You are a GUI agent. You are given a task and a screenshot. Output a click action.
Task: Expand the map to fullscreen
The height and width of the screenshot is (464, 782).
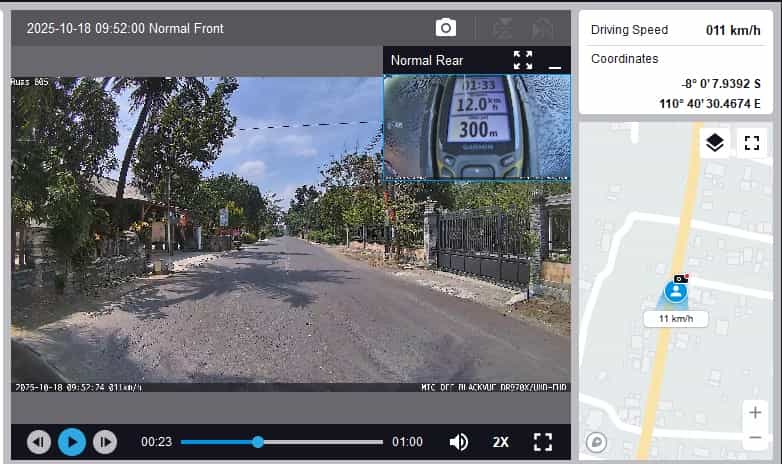tap(752, 143)
